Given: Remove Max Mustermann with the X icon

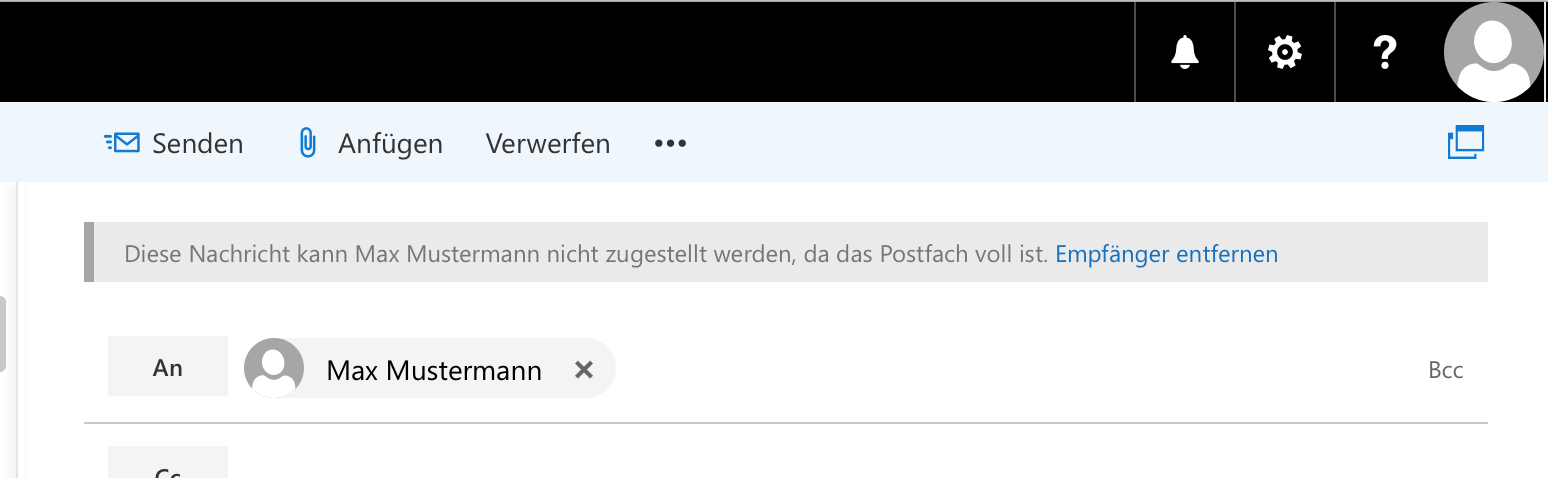Looking at the screenshot, I should coord(584,371).
